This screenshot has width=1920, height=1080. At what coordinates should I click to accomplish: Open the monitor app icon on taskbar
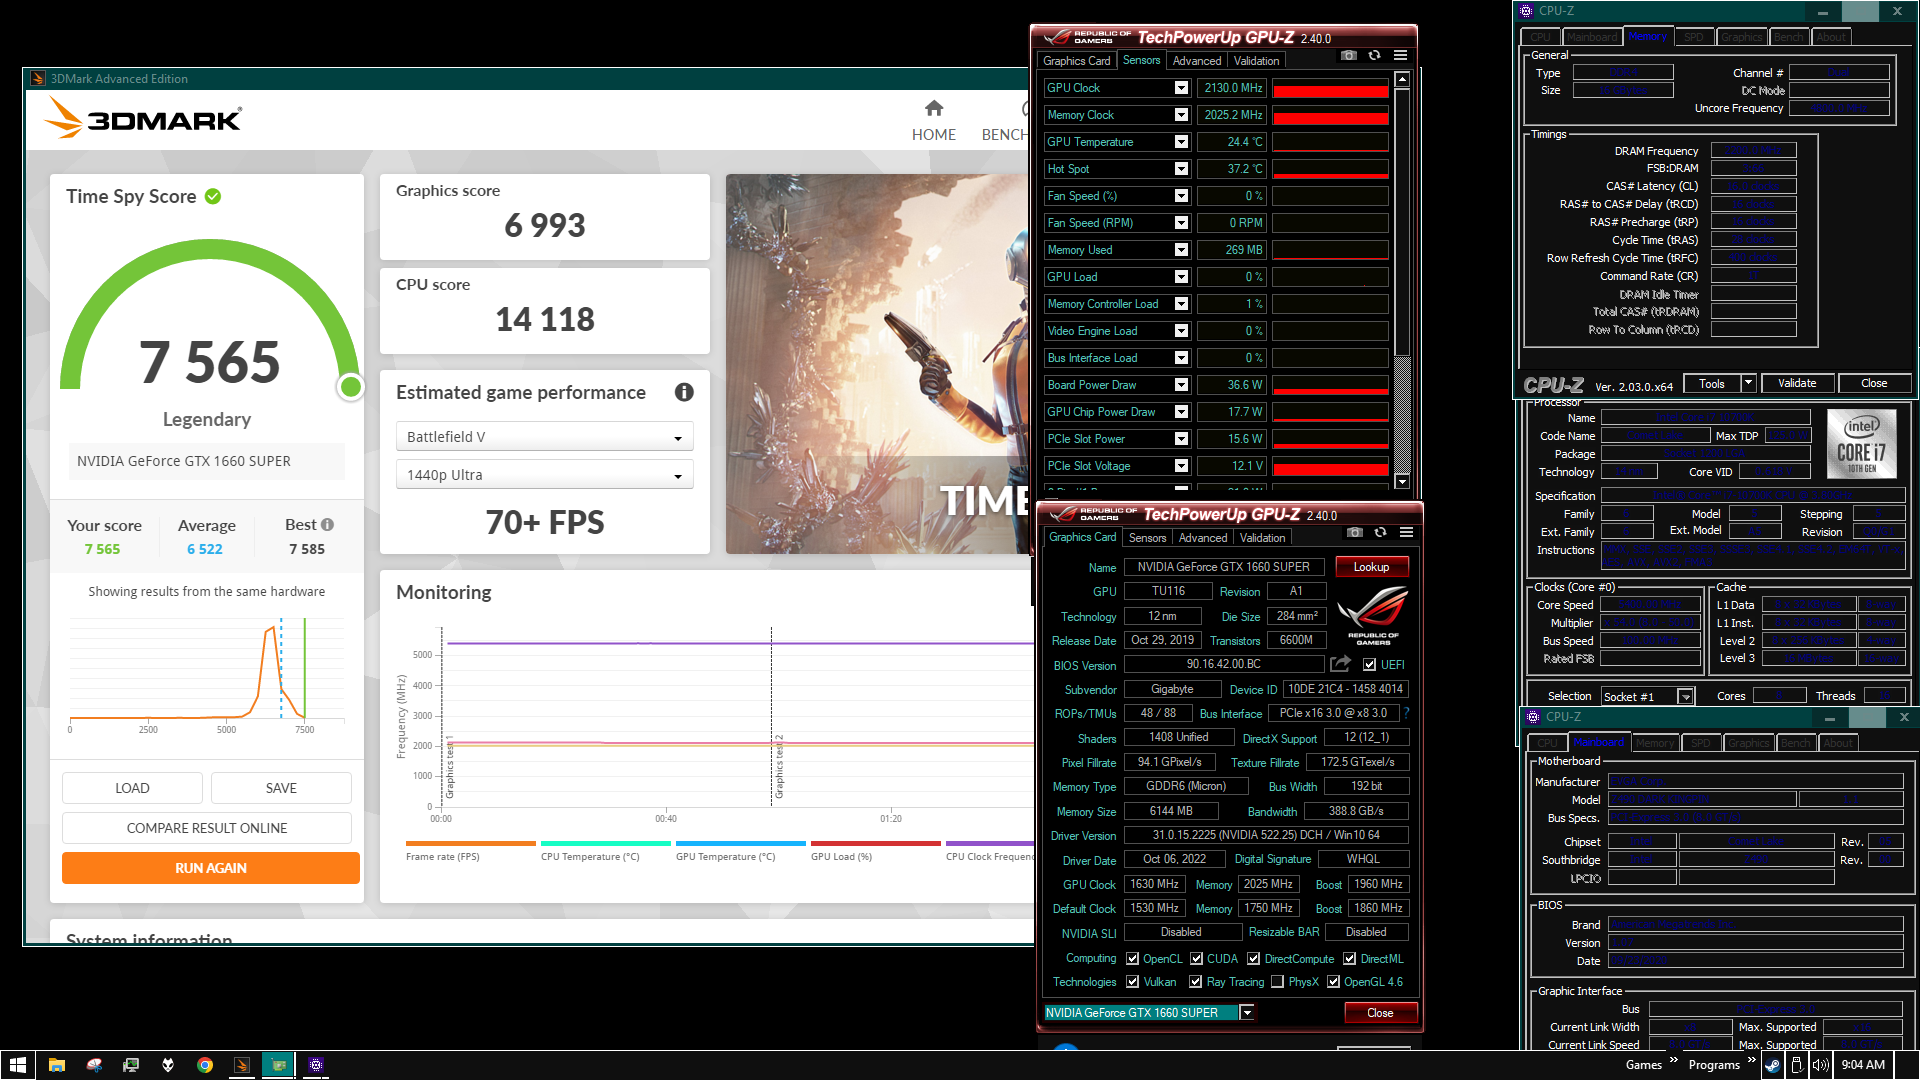131,1065
